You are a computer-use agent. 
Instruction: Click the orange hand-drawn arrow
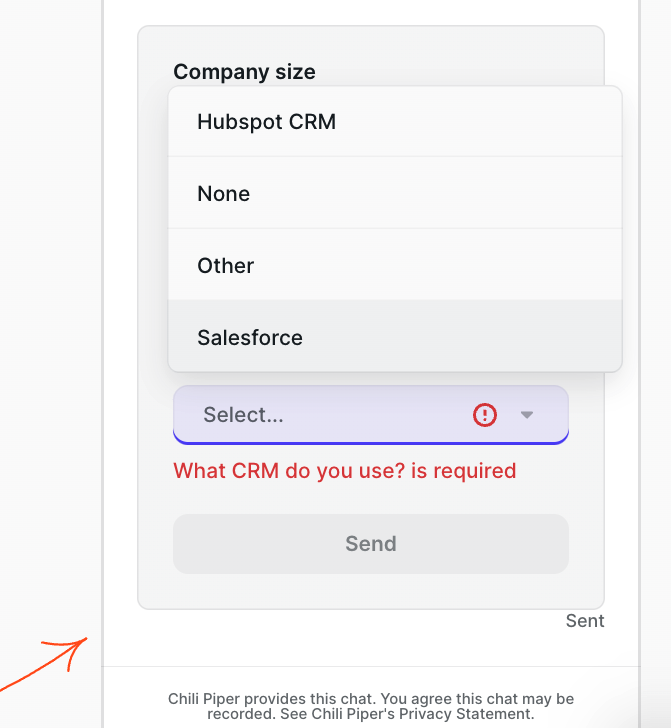(x=44, y=663)
